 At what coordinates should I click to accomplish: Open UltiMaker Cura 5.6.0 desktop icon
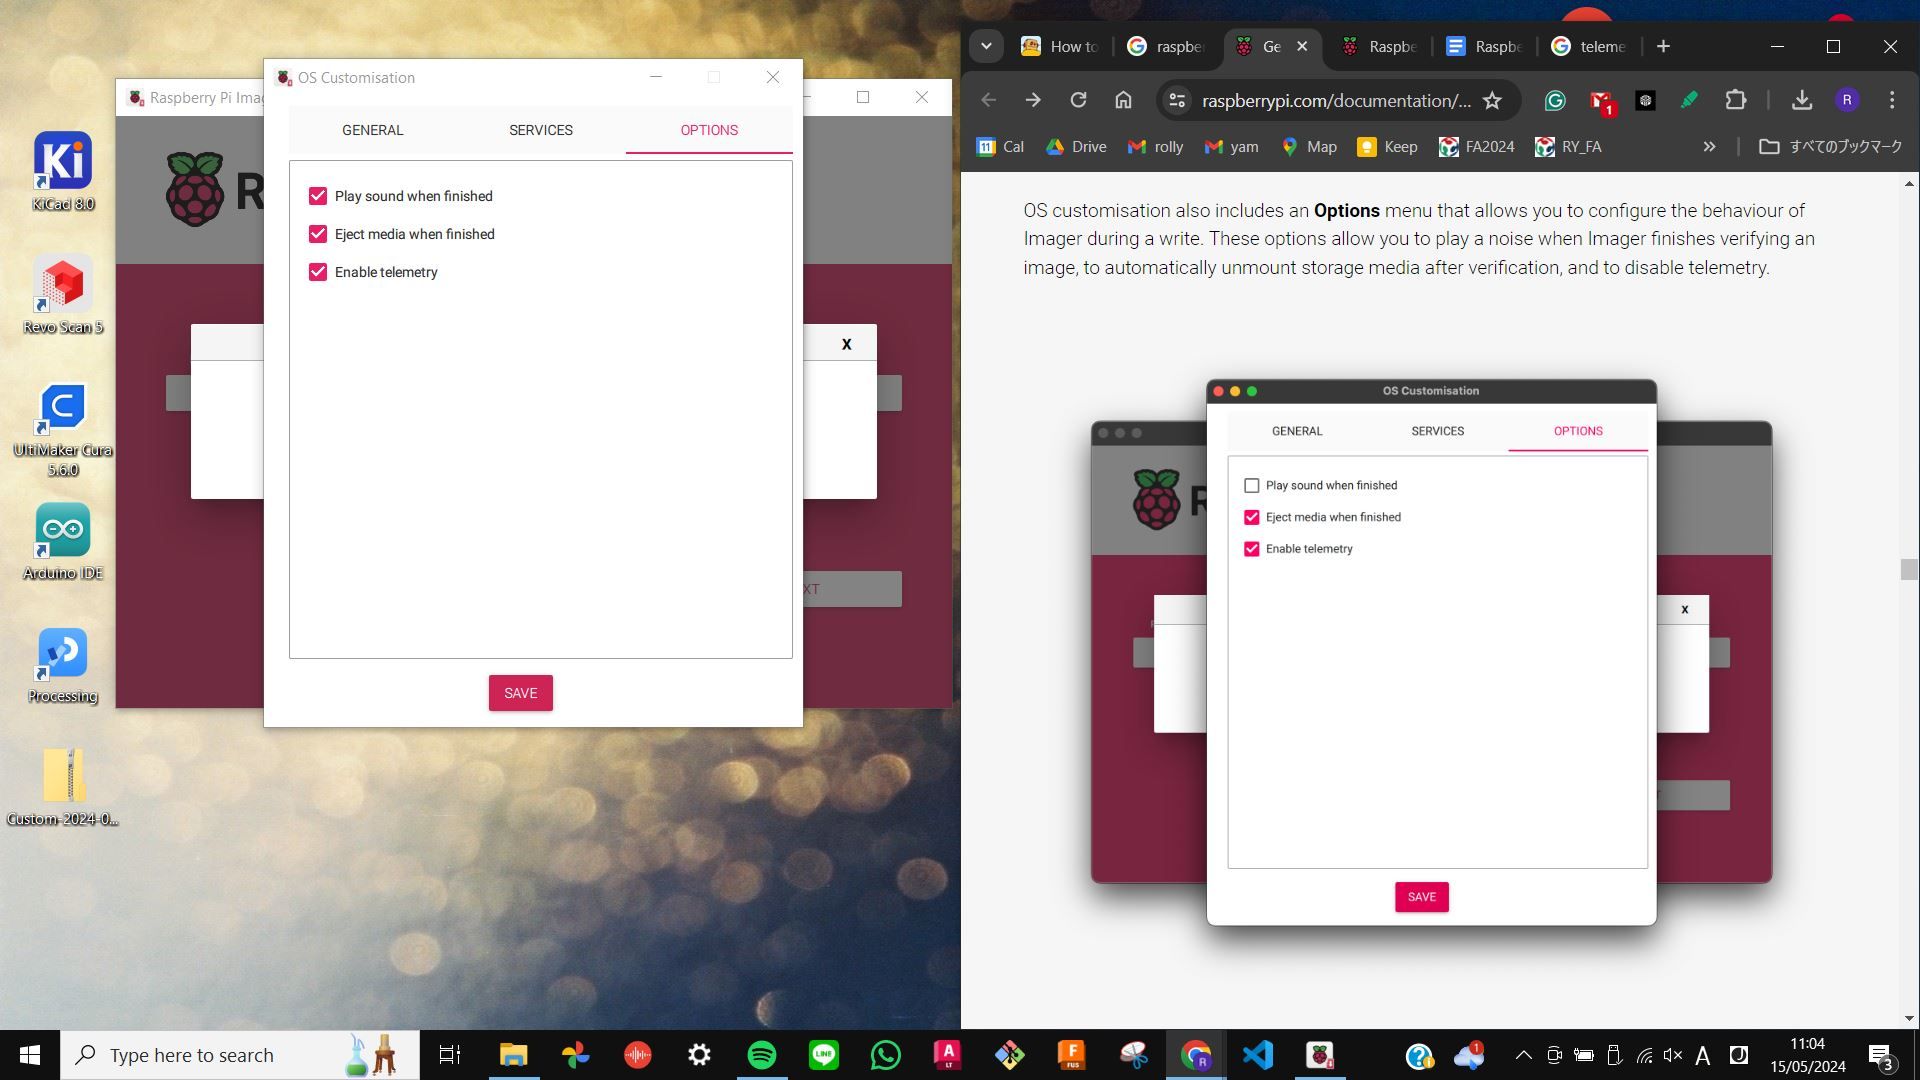(63, 430)
